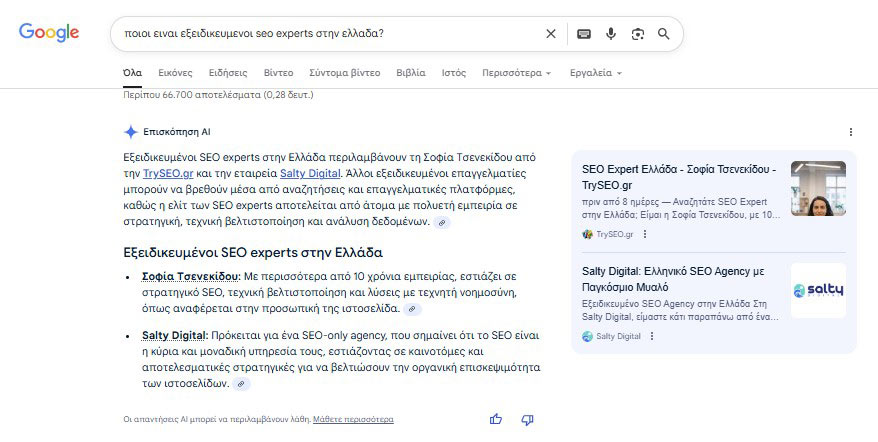Give thumbs down to AI overview
The width and height of the screenshot is (878, 442).
click(x=528, y=419)
